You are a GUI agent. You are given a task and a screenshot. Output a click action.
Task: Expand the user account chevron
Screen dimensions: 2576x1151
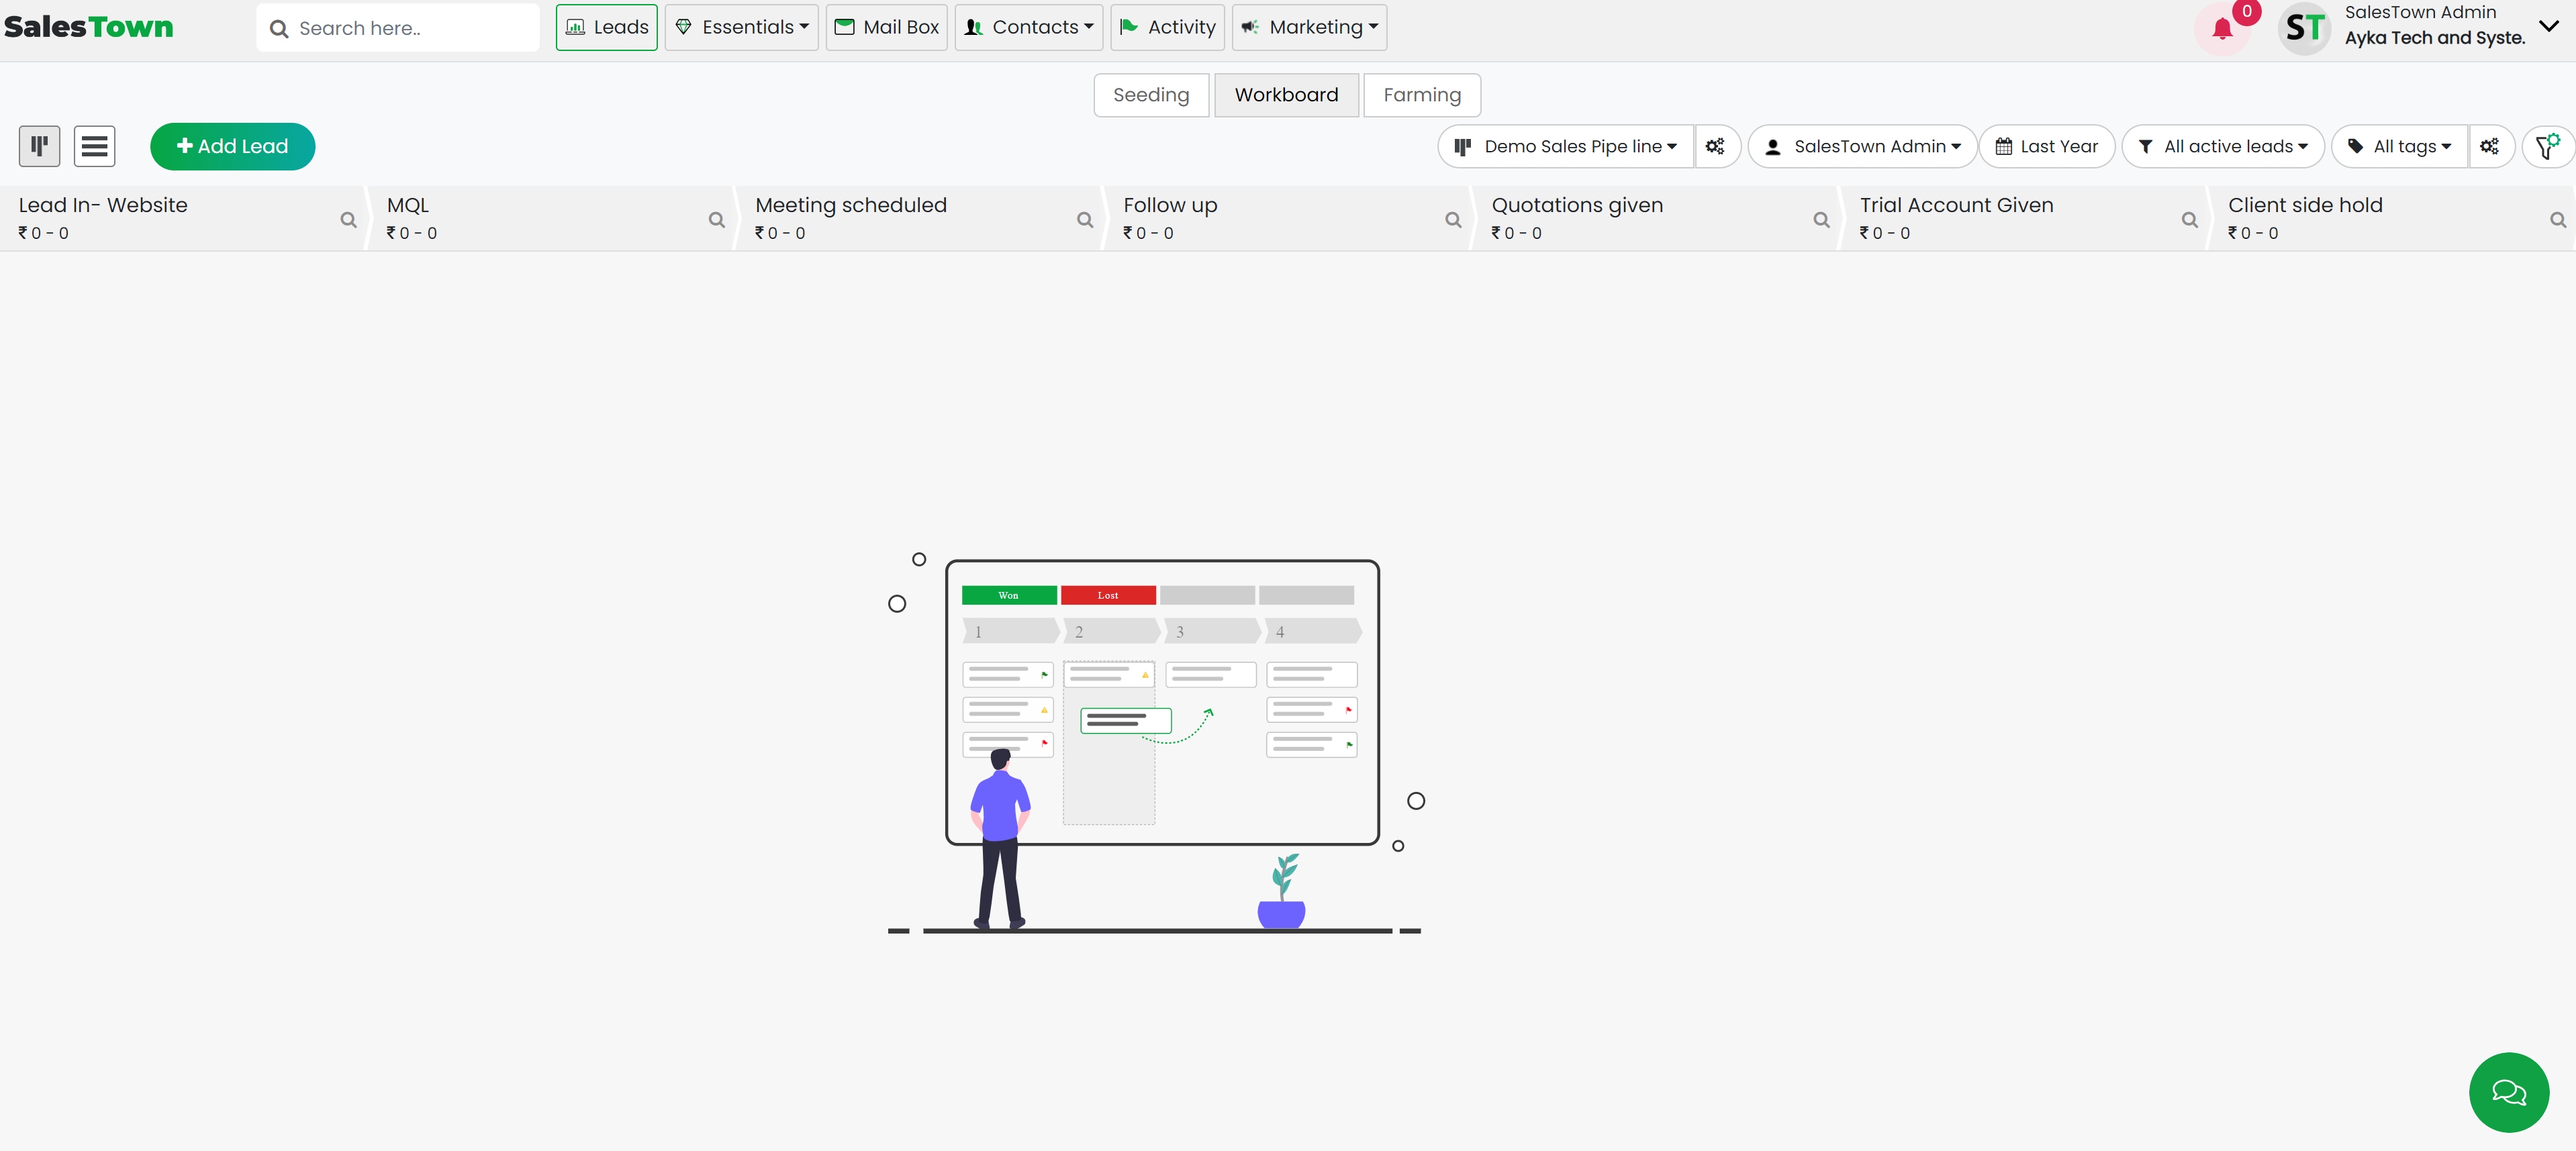click(x=2548, y=26)
